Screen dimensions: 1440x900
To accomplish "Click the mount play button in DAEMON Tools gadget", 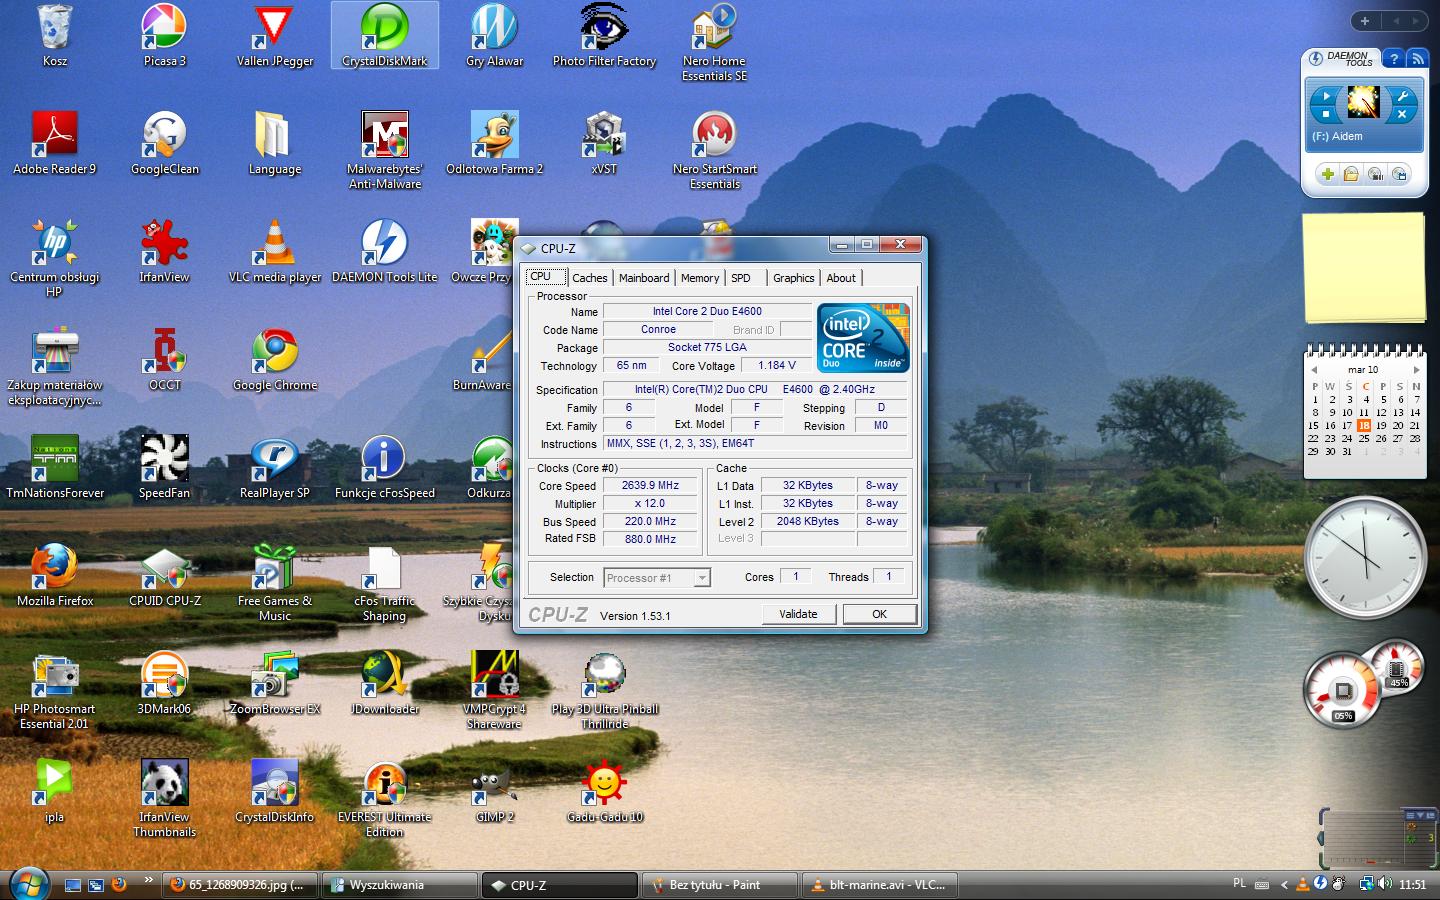I will (1325, 98).
